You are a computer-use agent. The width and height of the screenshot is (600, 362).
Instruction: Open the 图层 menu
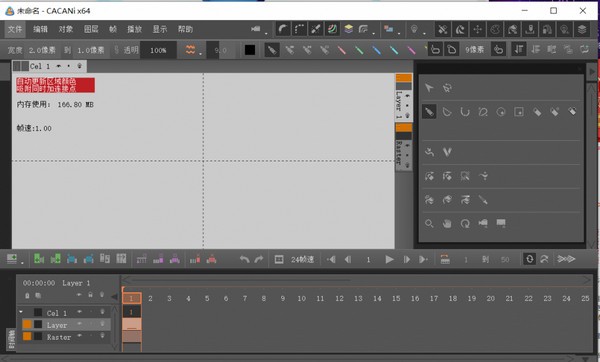click(91, 29)
